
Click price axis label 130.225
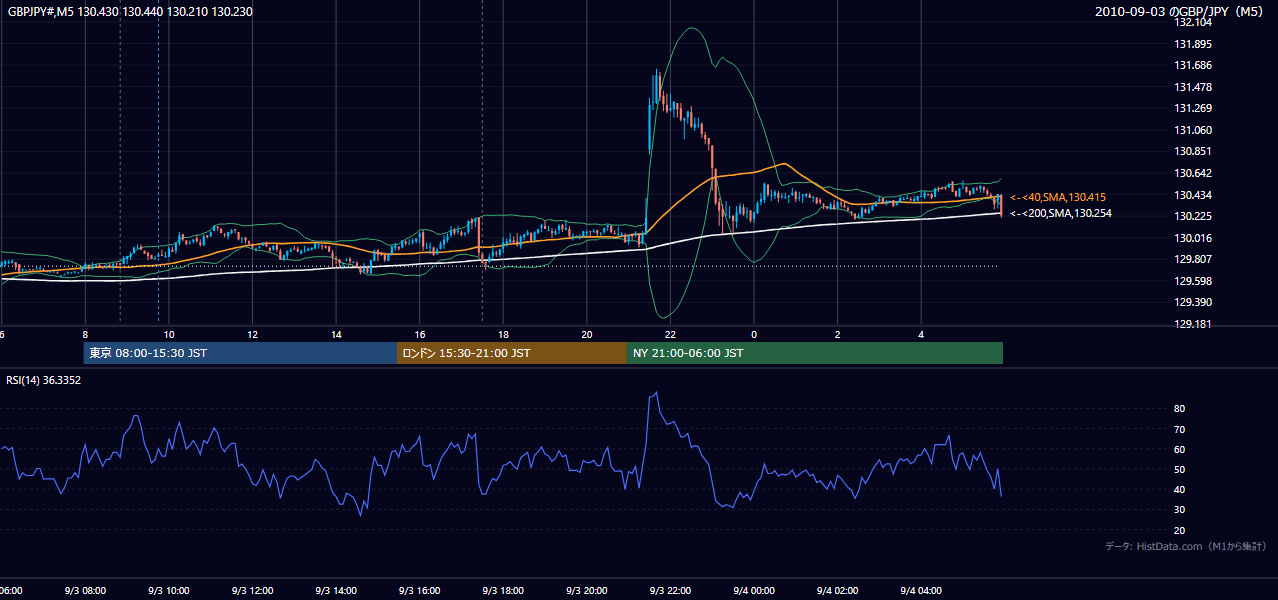1194,216
